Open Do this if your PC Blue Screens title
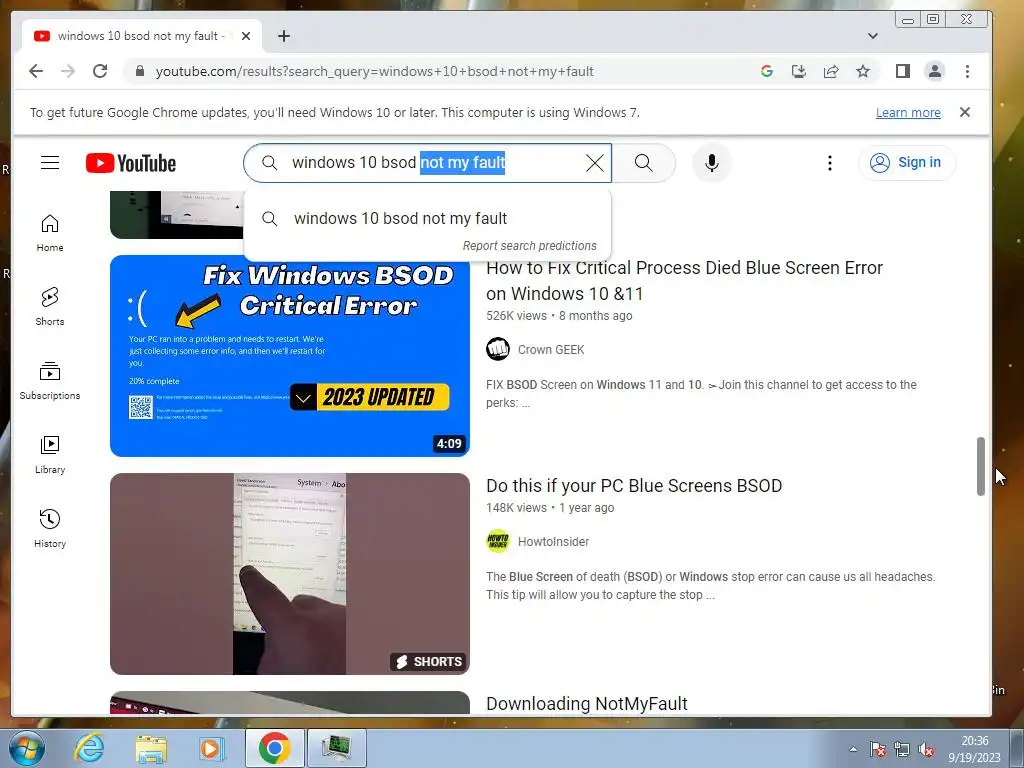This screenshot has width=1024, height=768. click(634, 486)
